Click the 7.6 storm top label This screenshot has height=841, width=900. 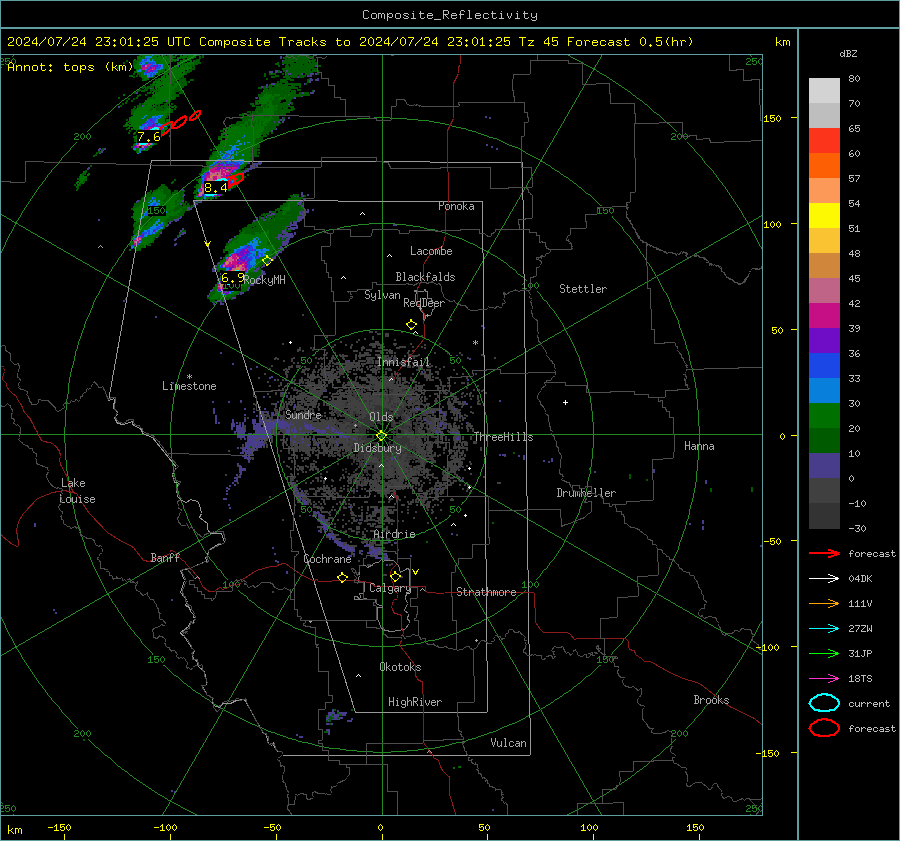click(x=149, y=137)
